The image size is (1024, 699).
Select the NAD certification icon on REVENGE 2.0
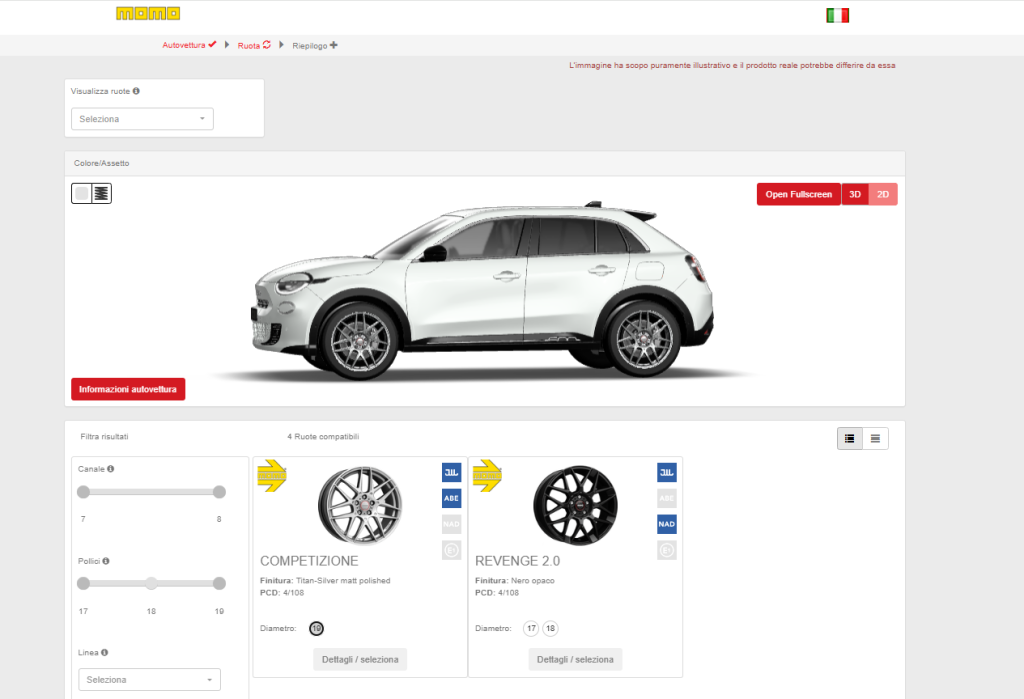[667, 523]
